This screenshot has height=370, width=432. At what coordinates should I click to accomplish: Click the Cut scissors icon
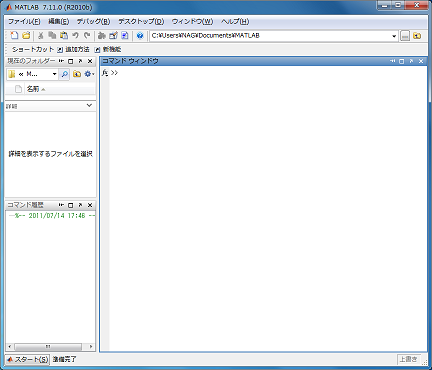click(x=41, y=35)
